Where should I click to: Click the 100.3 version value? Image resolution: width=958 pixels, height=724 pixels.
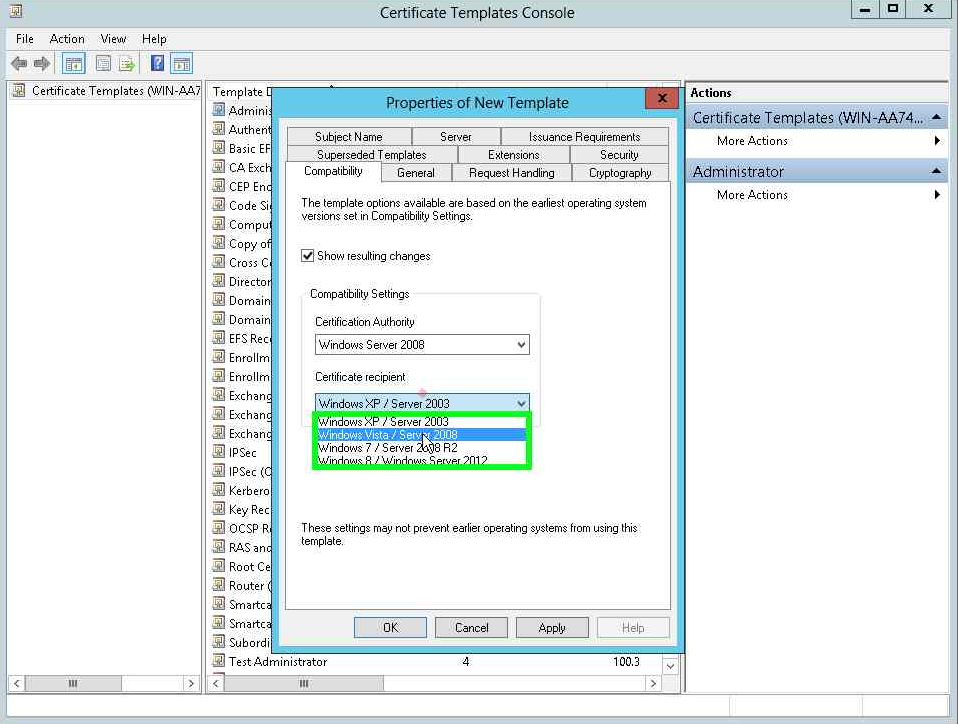click(626, 661)
